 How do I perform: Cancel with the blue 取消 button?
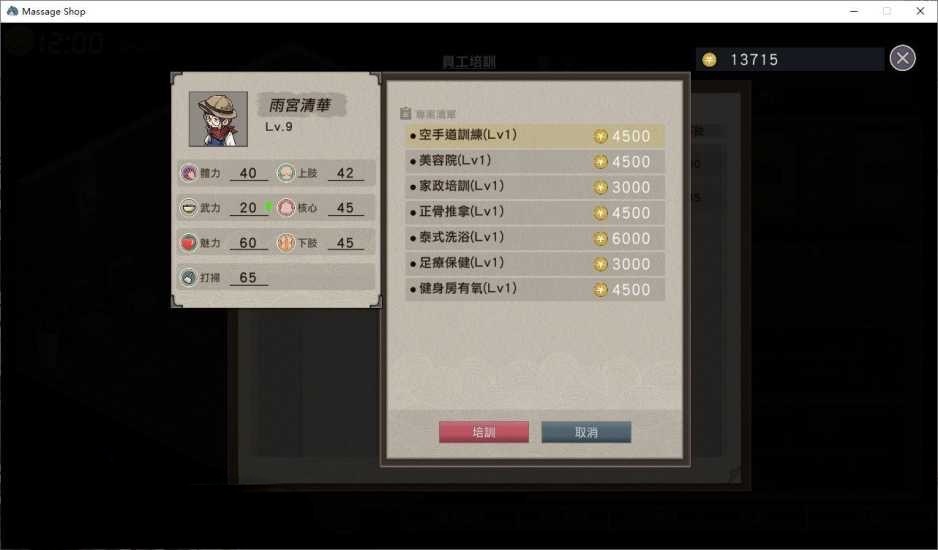(586, 432)
